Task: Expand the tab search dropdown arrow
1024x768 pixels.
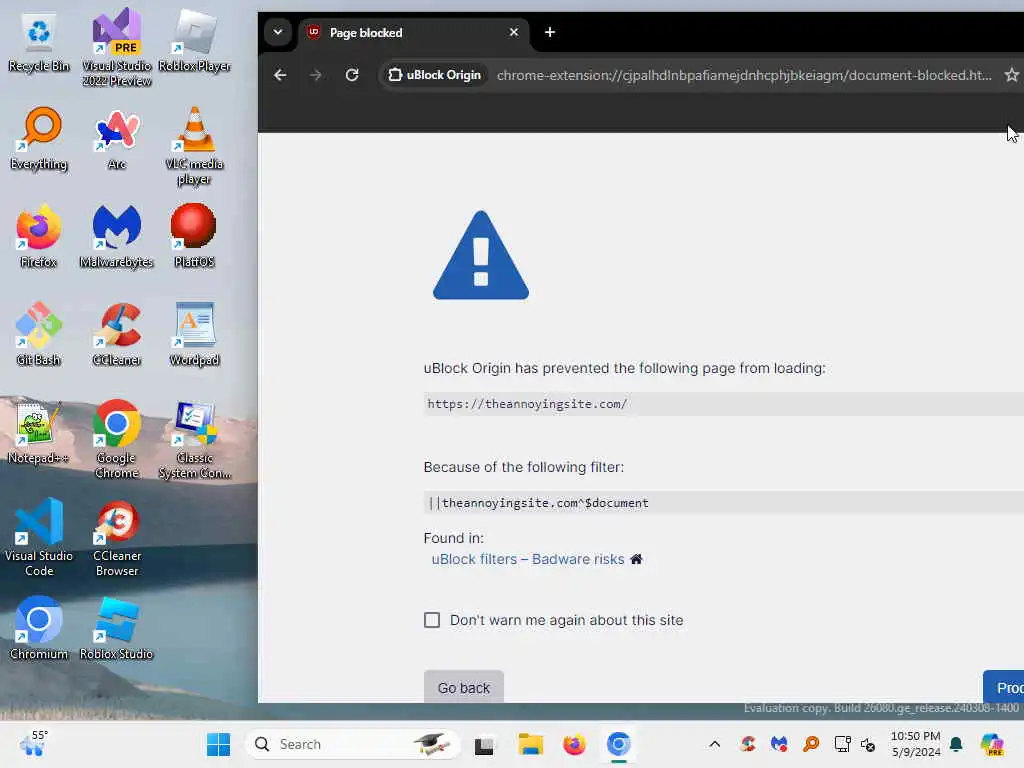Action: pos(278,32)
